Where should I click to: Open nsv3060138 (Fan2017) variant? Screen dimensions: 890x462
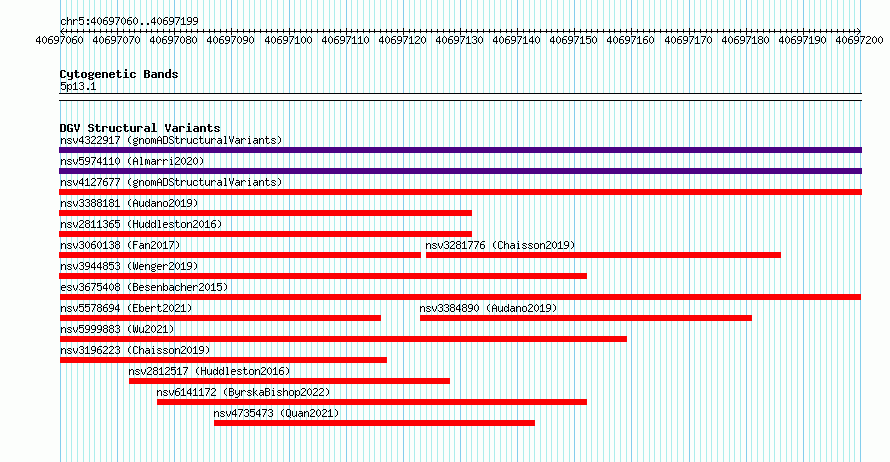pos(120,245)
